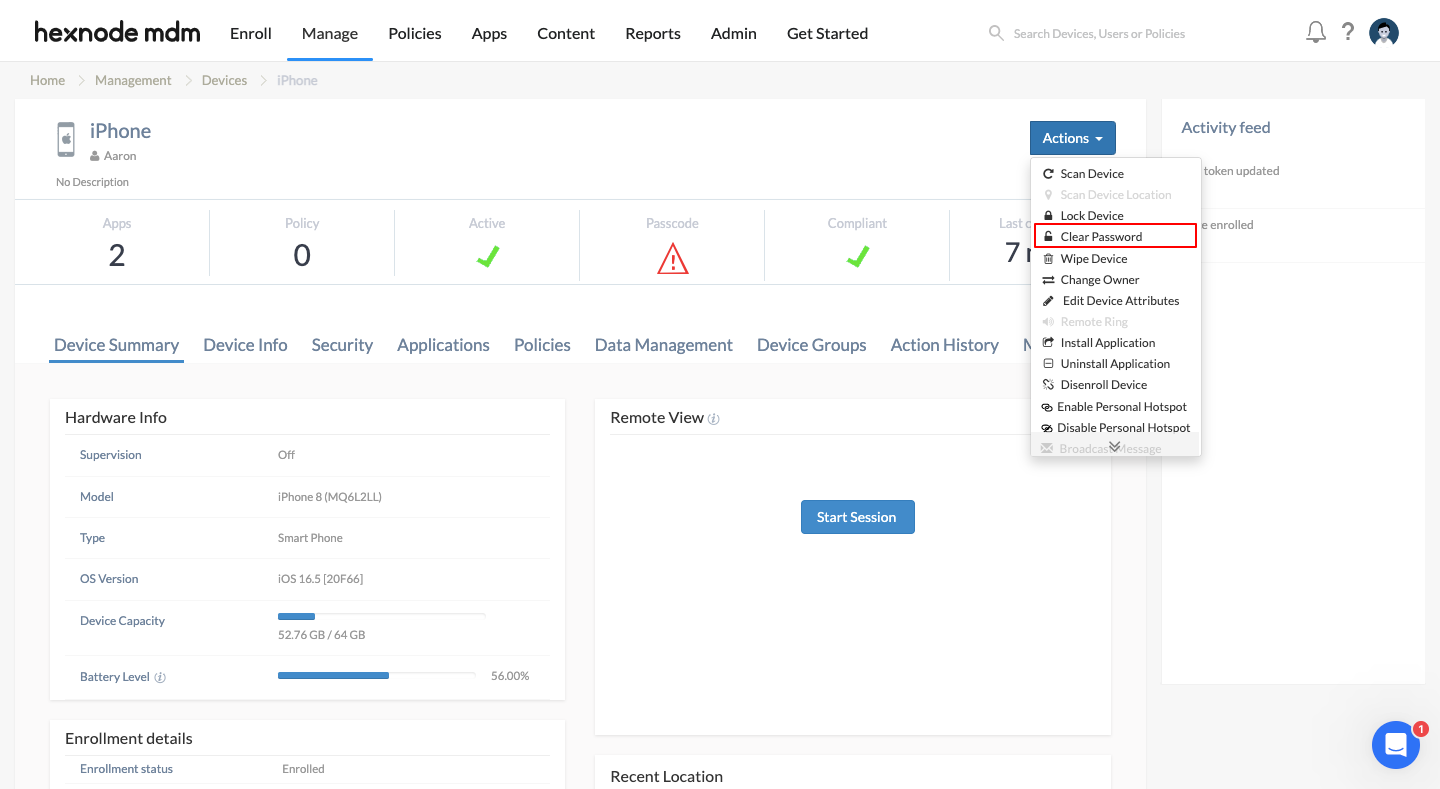Go to Home breadcrumb link
The image size is (1440, 789).
point(47,80)
